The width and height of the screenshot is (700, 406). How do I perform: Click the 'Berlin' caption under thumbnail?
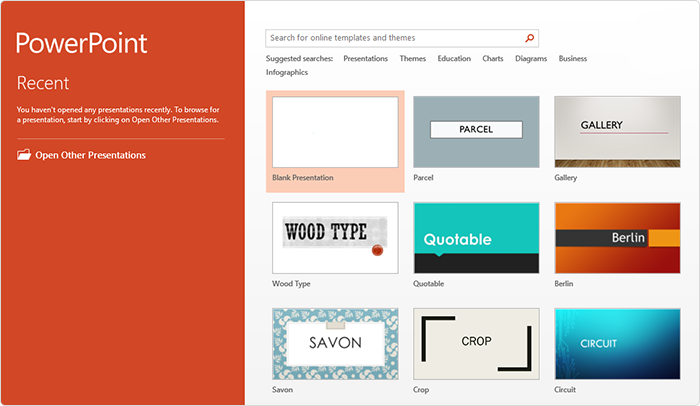(x=564, y=284)
